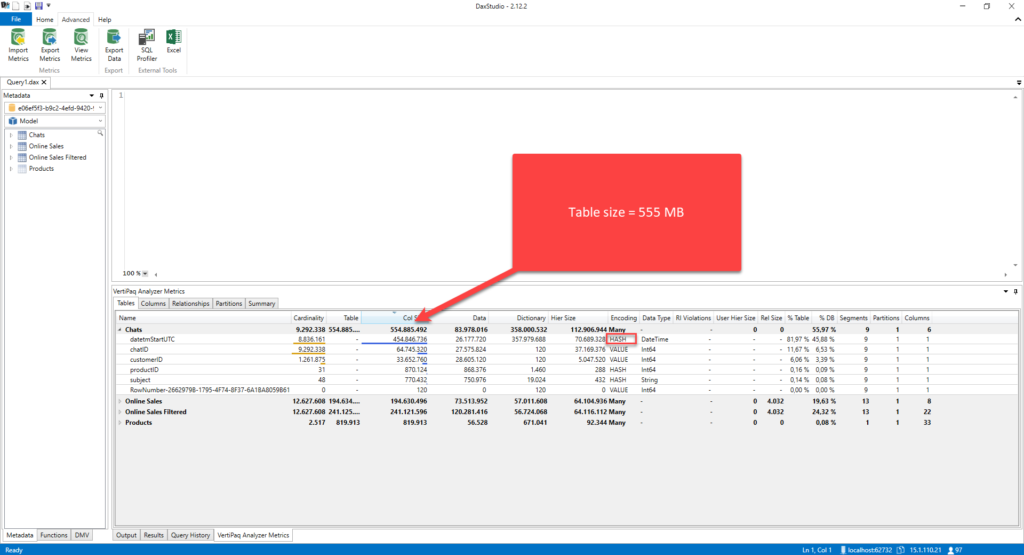This screenshot has height=555, width=1024.
Task: Click the save quick access icon
Action: (x=39, y=6)
